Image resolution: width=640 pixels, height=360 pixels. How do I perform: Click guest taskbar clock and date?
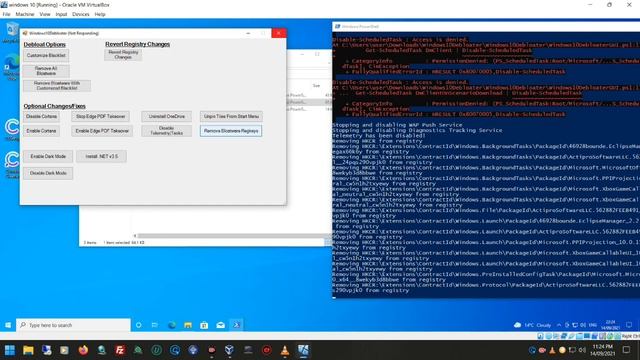pyautogui.click(x=611, y=325)
